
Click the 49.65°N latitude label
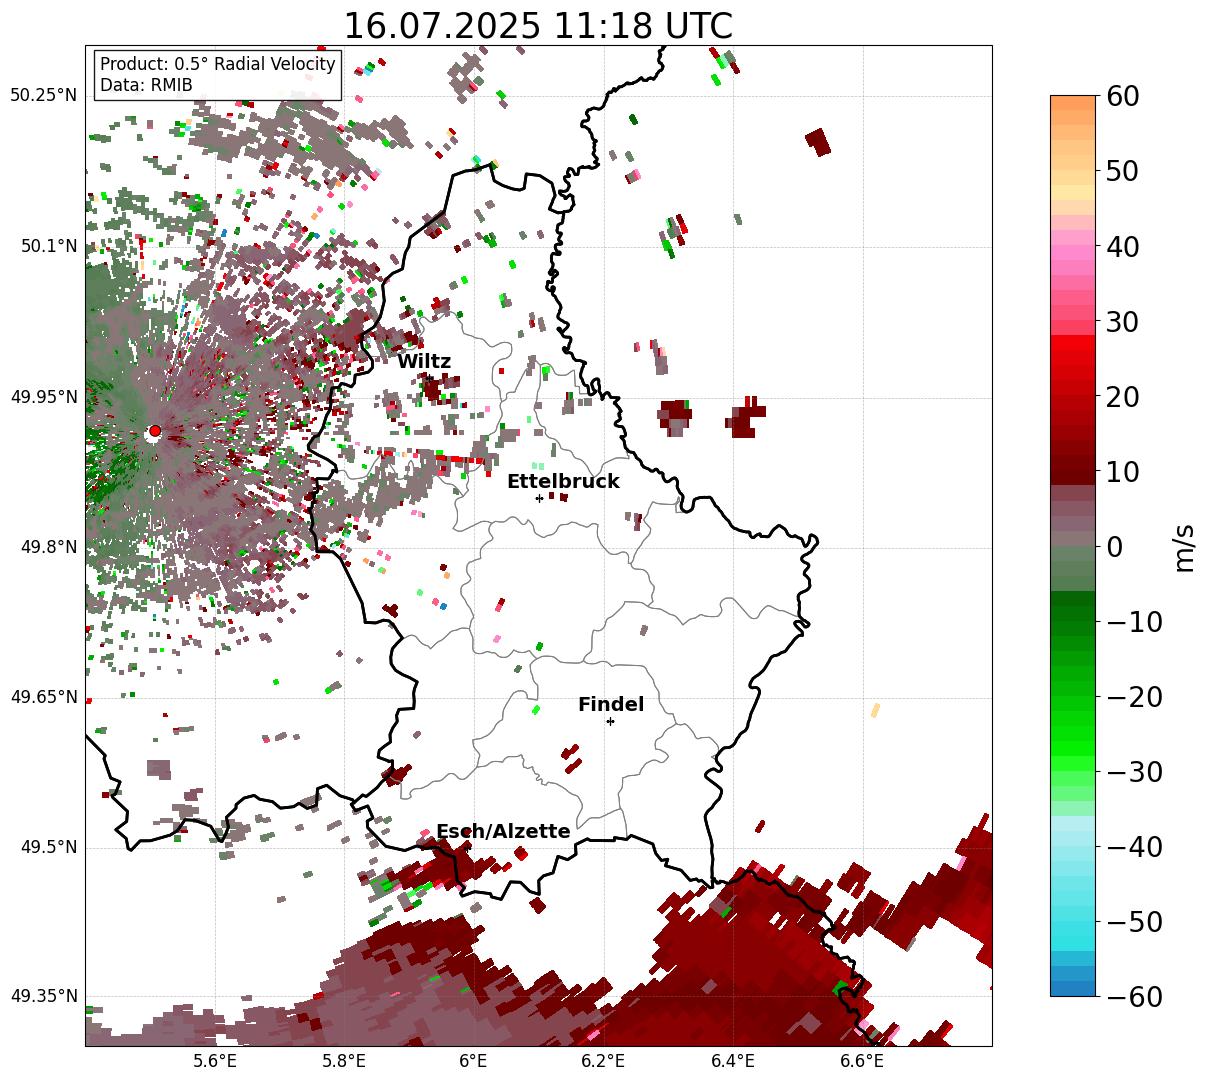(44, 697)
